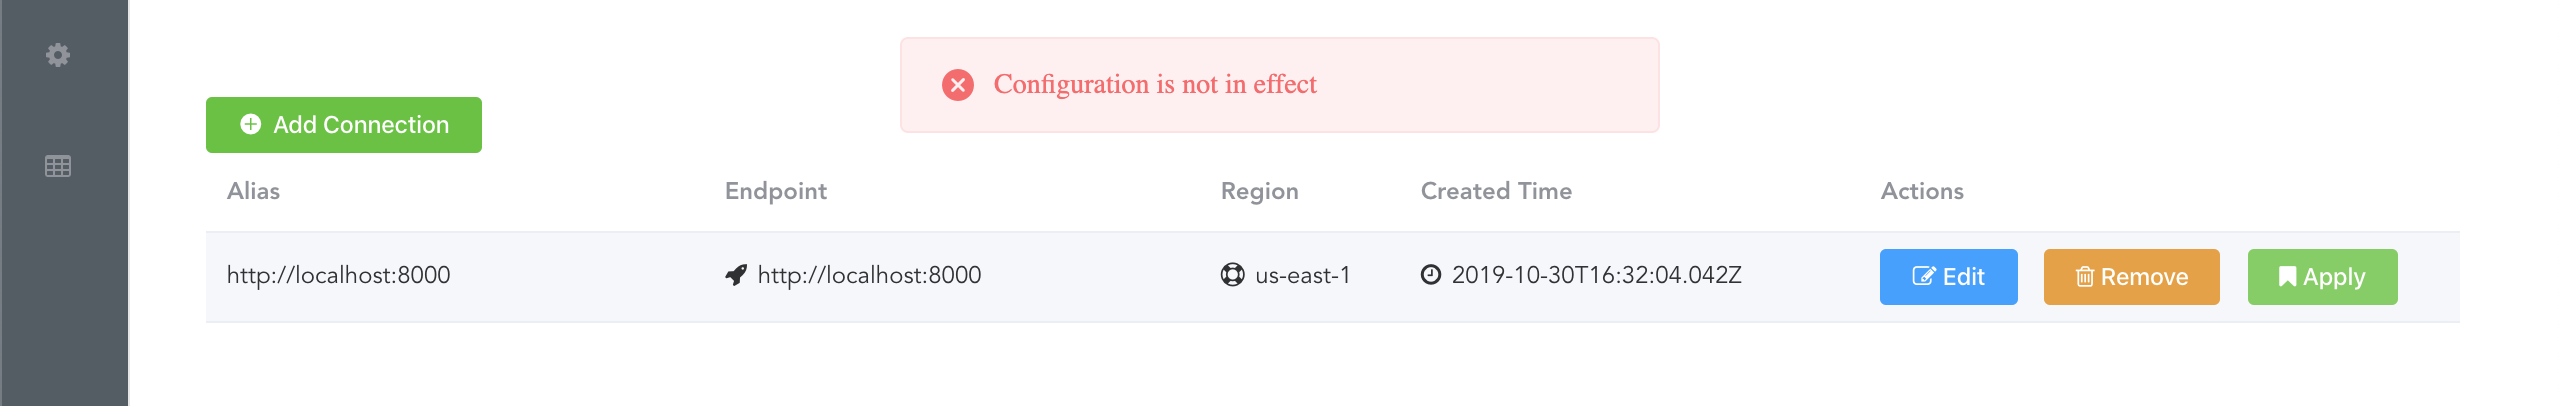Click the 'Configuration is not in effect' message
The width and height of the screenshot is (2559, 406).
pyautogui.click(x=1155, y=84)
